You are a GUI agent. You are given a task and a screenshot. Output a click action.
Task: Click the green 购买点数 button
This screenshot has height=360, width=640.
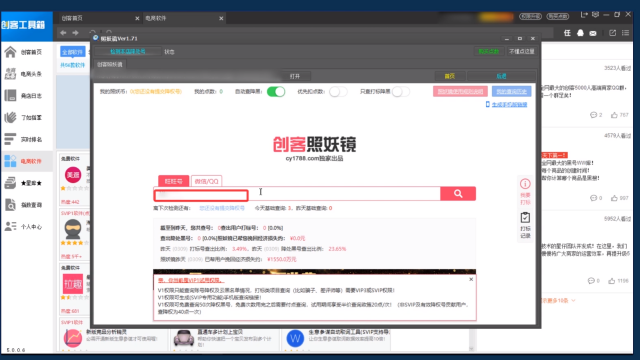[489, 51]
